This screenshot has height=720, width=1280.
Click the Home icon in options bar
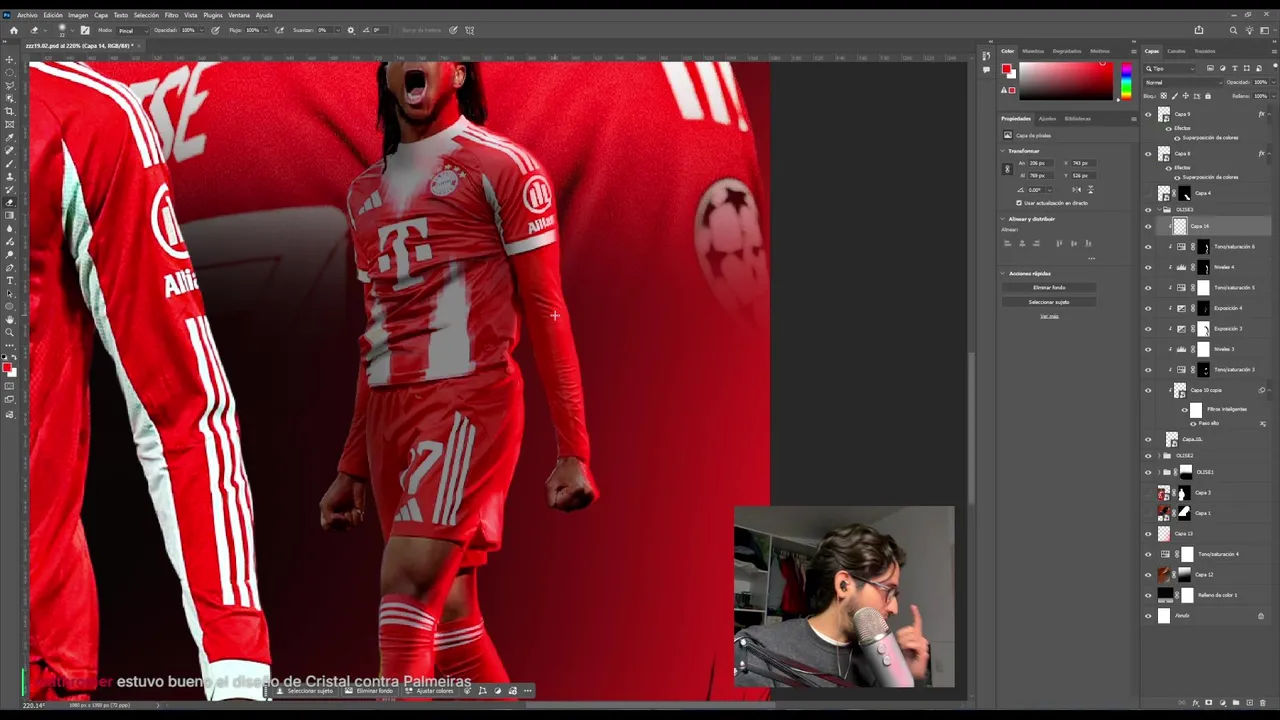(x=13, y=30)
